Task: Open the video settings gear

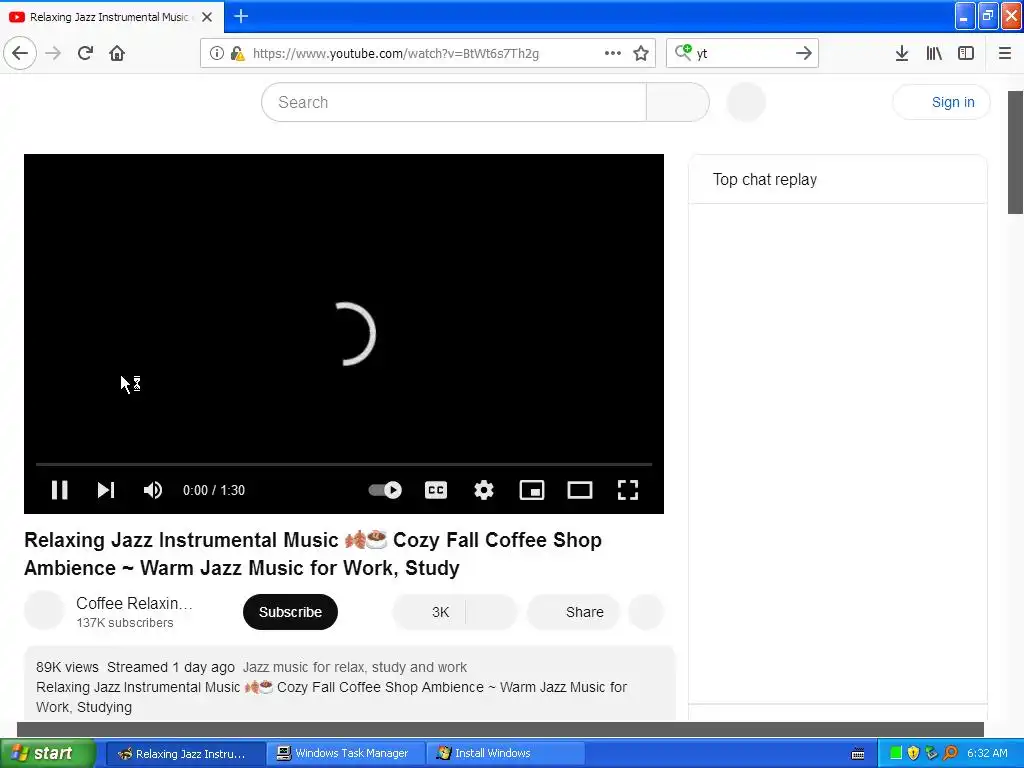Action: coord(483,490)
